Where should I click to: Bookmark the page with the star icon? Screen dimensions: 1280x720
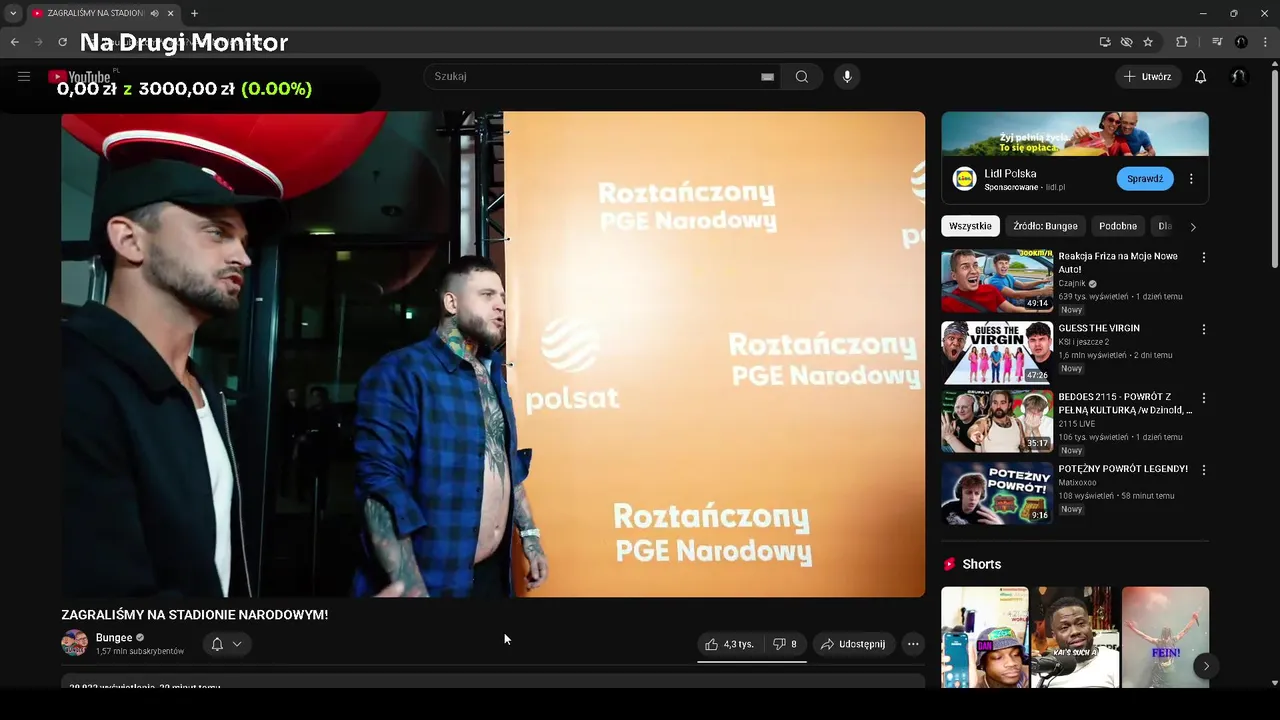1148,42
